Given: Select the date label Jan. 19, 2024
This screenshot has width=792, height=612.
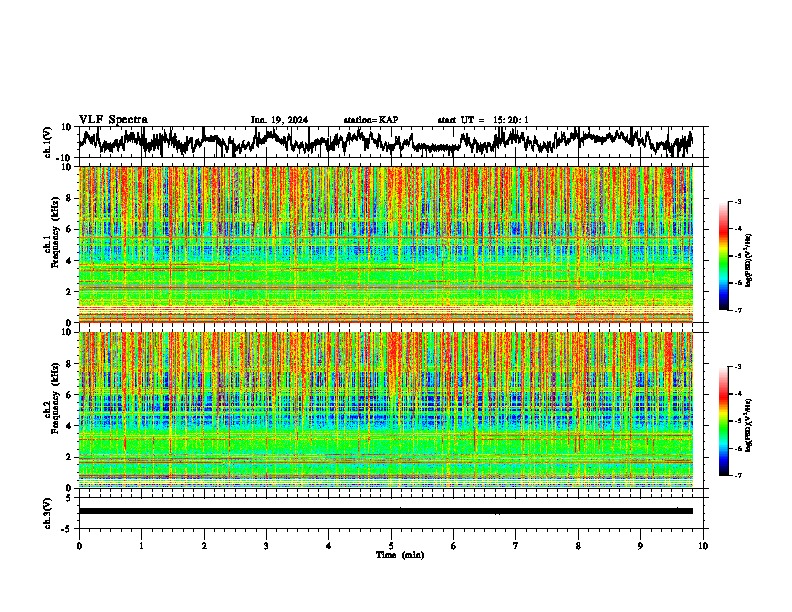Looking at the screenshot, I should 279,120.
